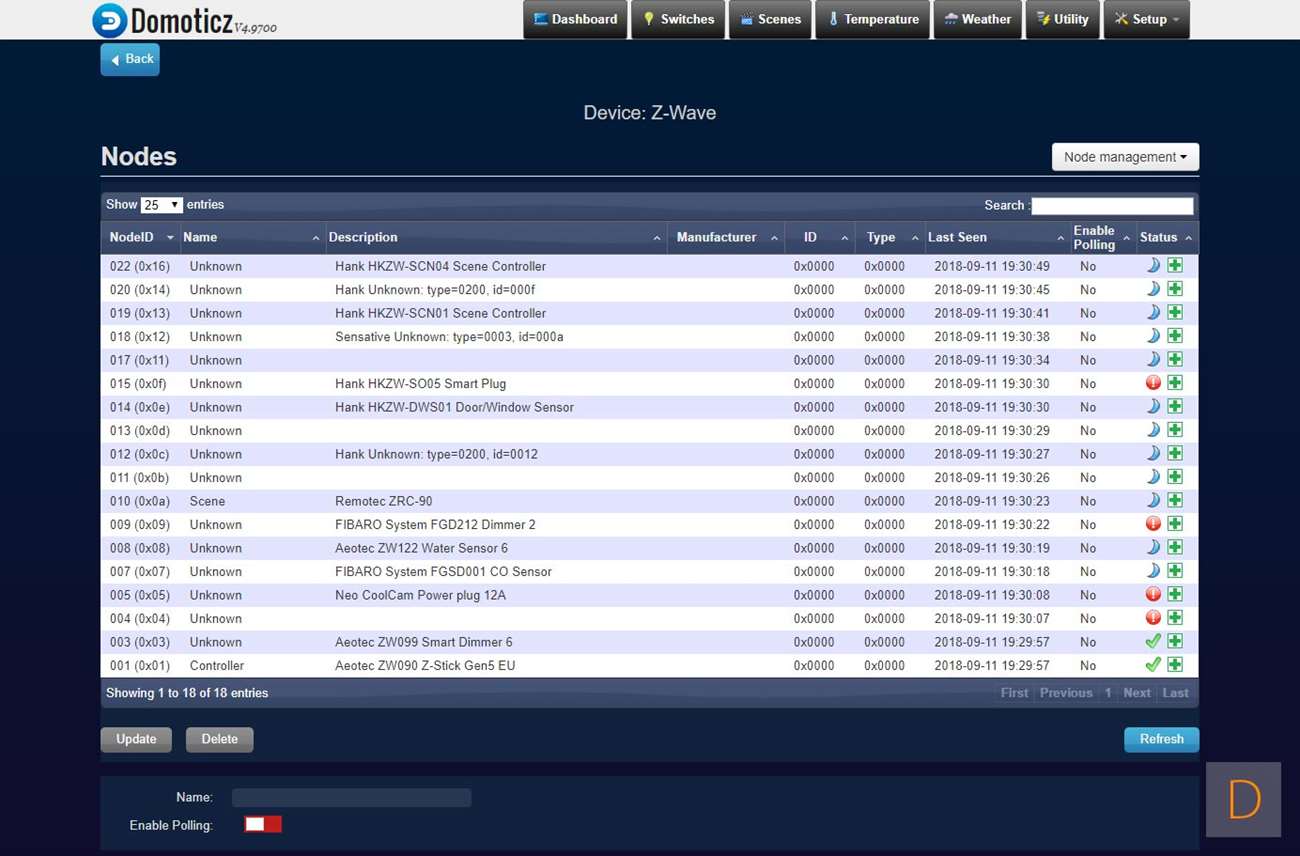
Task: Click the Search input field
Action: [x=1112, y=206]
